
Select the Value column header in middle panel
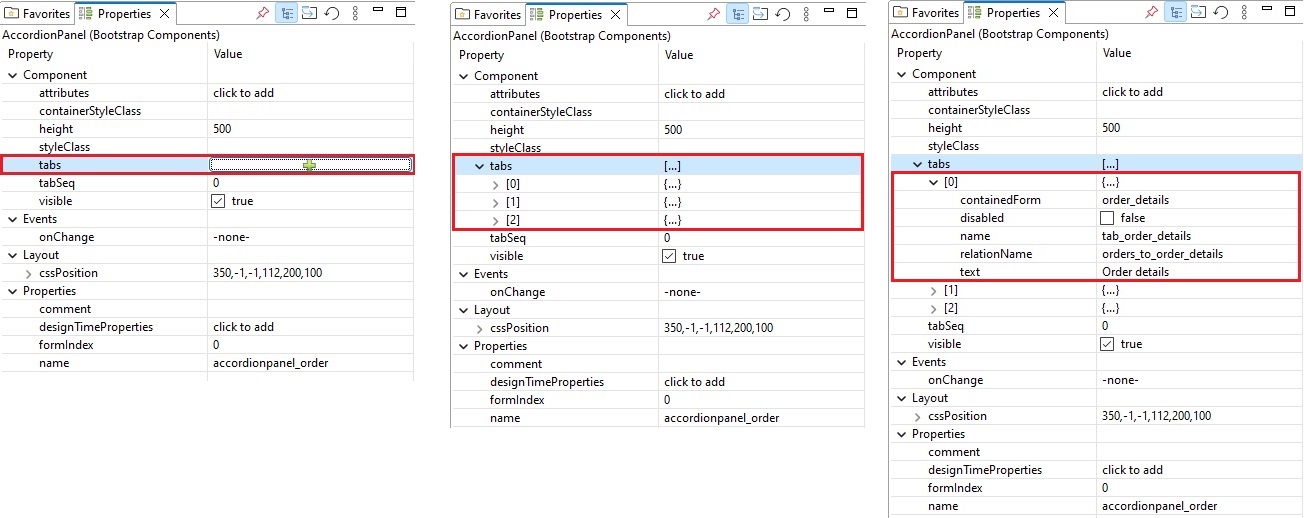coord(678,55)
